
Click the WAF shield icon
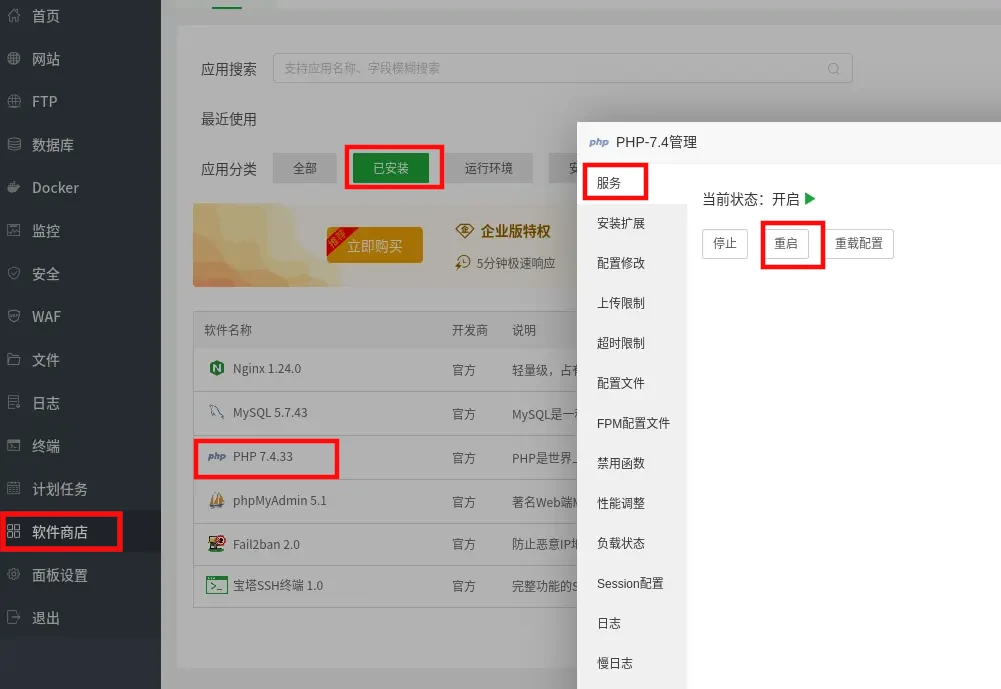tap(13, 316)
